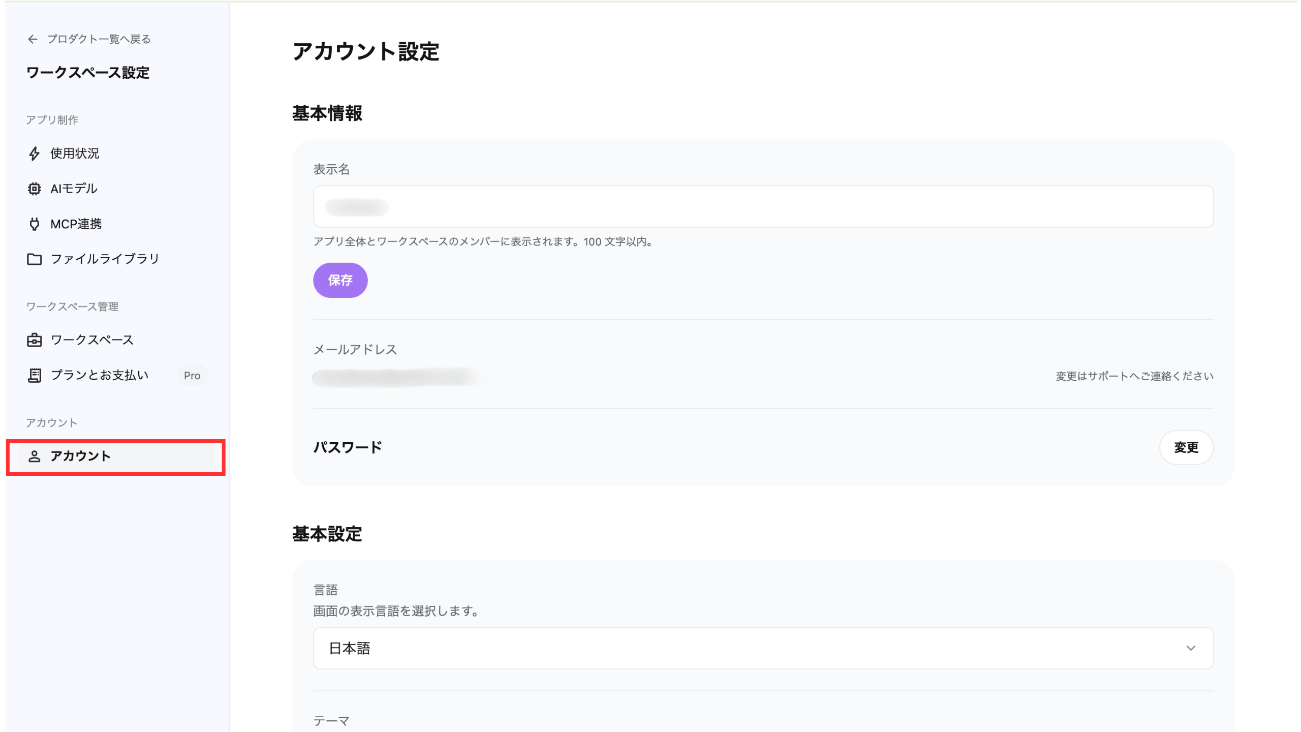Click inside the 表示名 input field
Screen dimensions: 1301x732
tap(763, 206)
